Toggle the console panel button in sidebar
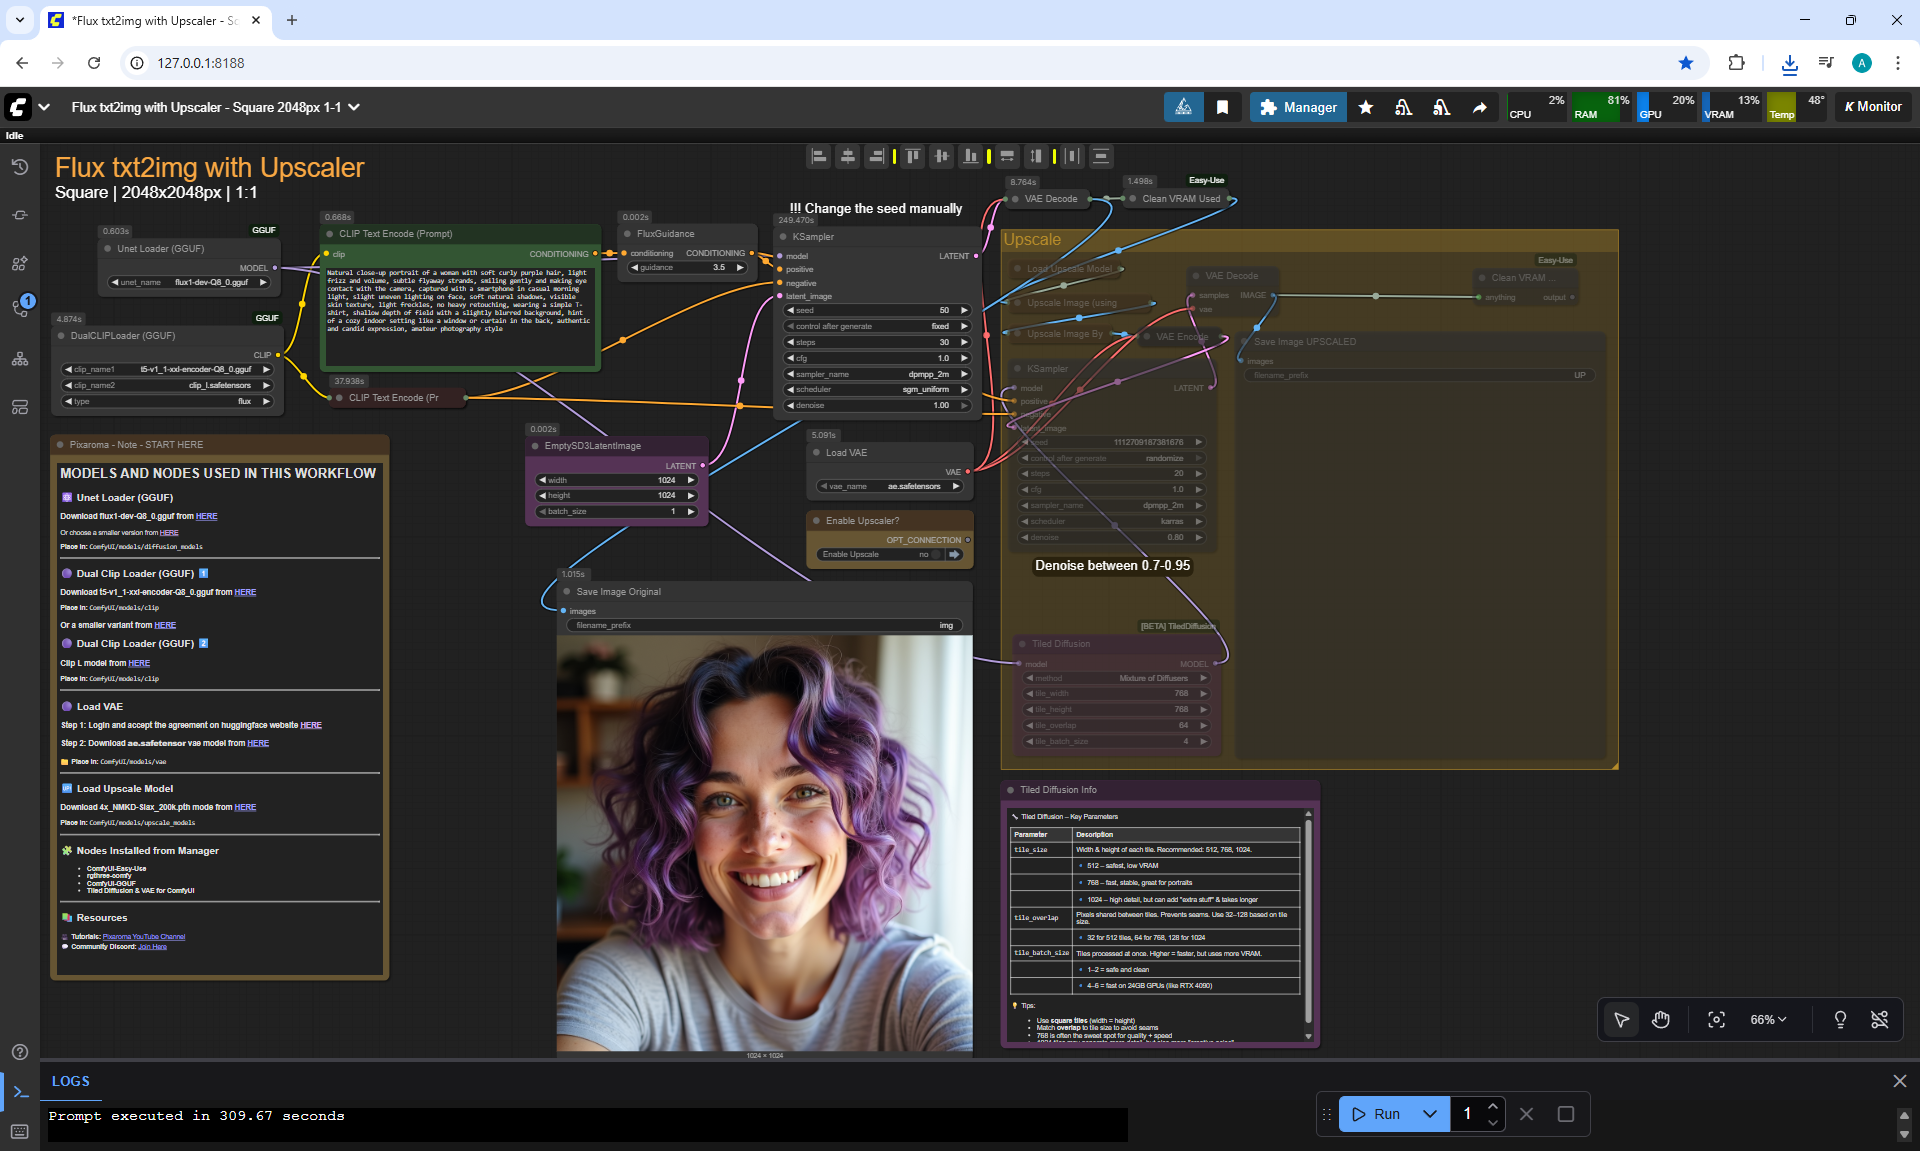 click(20, 1092)
